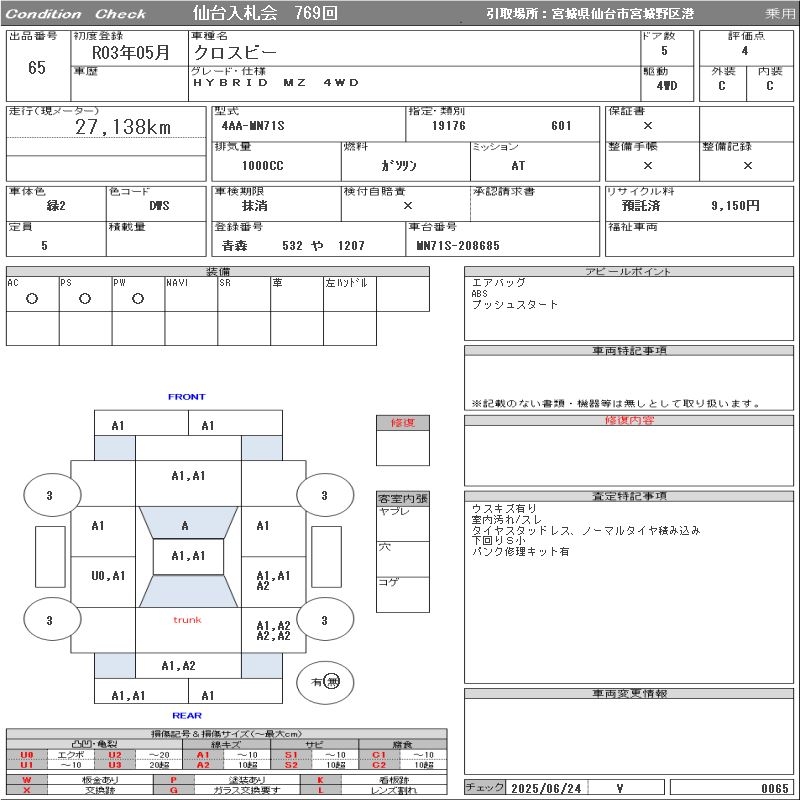800x800 pixels.
Task: Select the door panel marked U0,A1
Action: (103, 582)
